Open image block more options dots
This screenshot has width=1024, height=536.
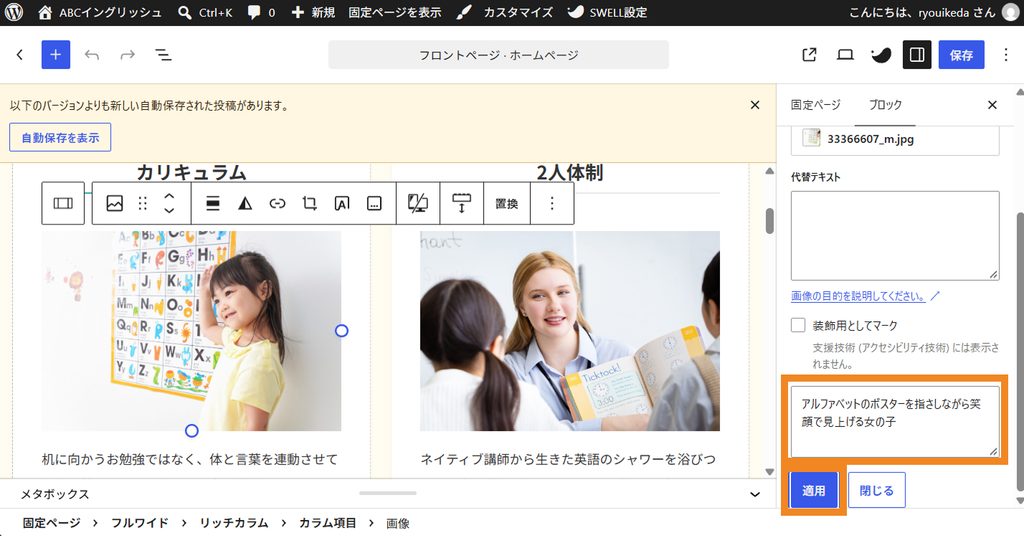[x=552, y=204]
